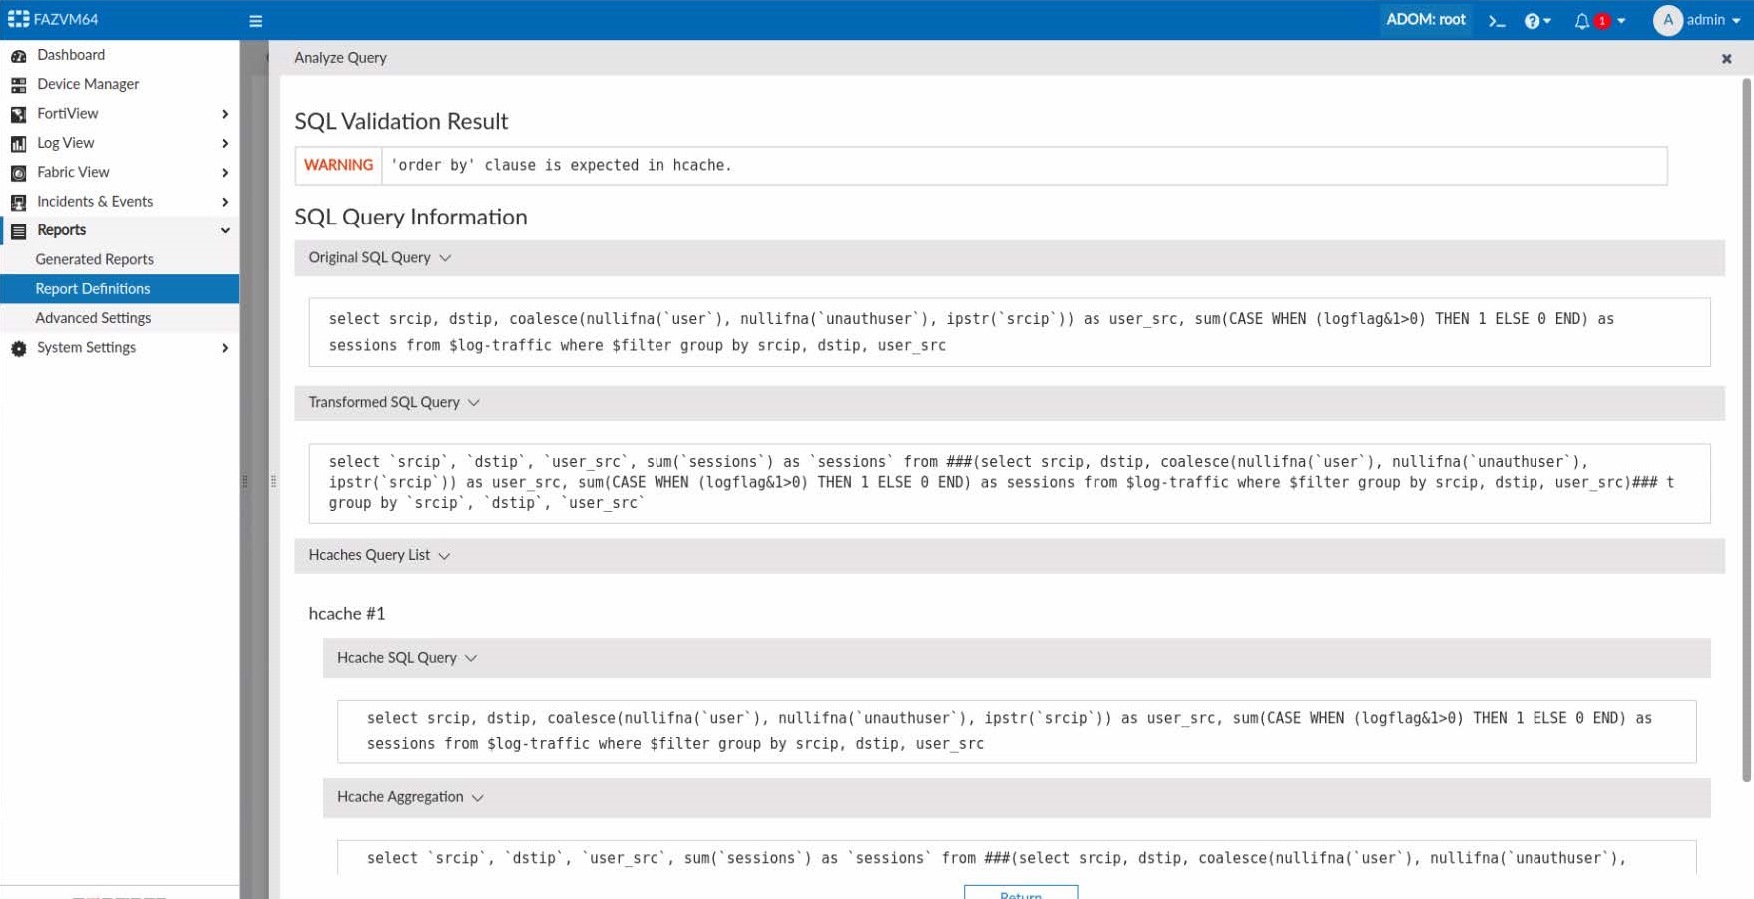Click the Transformed SQL Query text box
The width and height of the screenshot is (1754, 899).
(1009, 483)
